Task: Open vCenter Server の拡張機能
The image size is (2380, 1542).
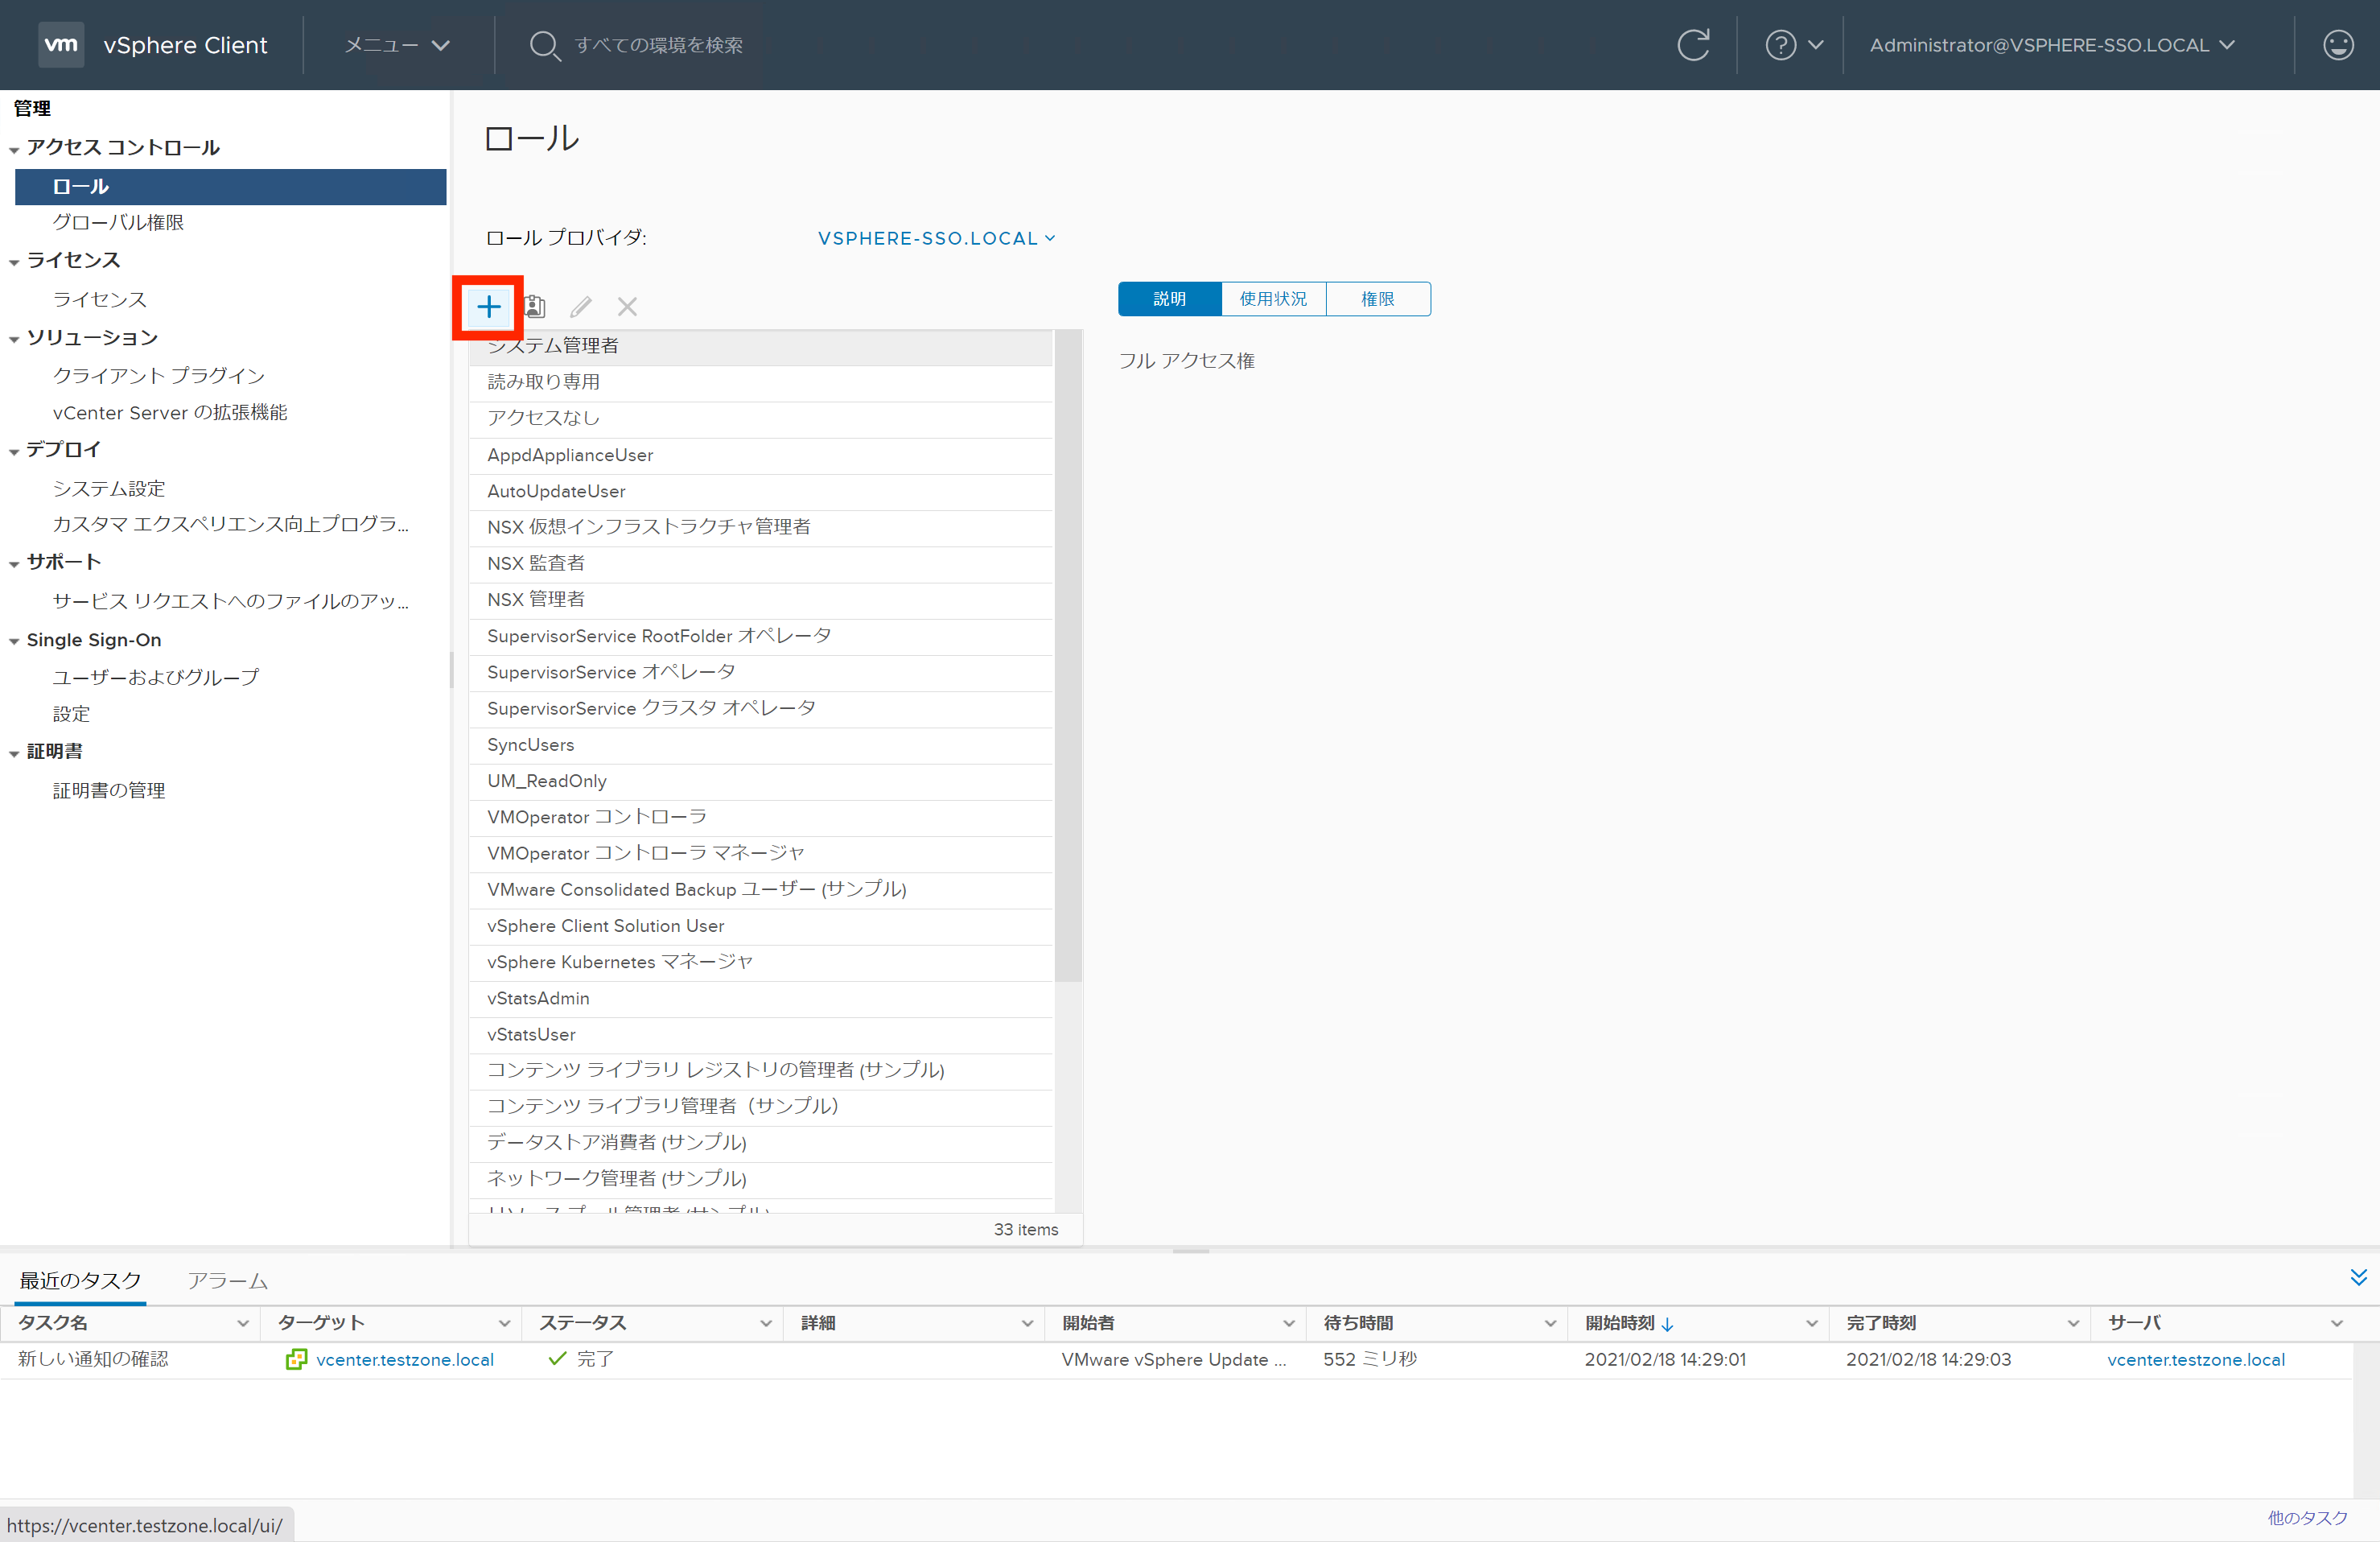Action: click(x=170, y=413)
